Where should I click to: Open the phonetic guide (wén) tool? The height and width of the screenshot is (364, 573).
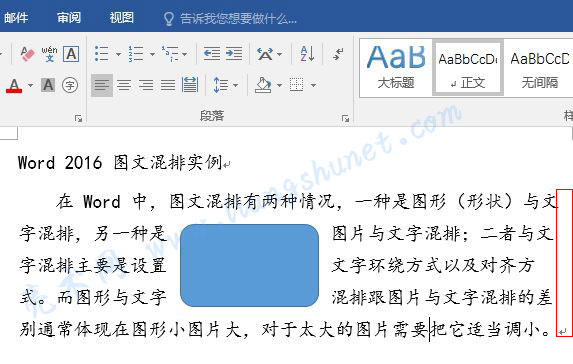pos(49,54)
